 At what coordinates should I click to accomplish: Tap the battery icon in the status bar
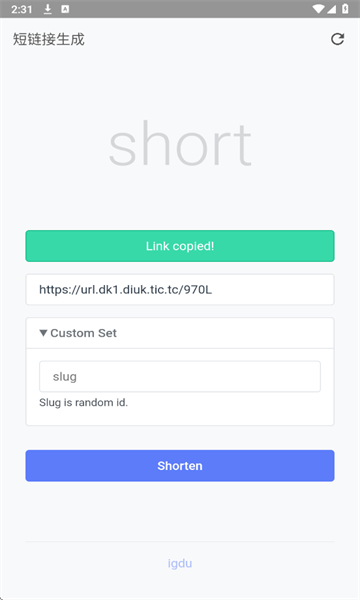pos(345,9)
